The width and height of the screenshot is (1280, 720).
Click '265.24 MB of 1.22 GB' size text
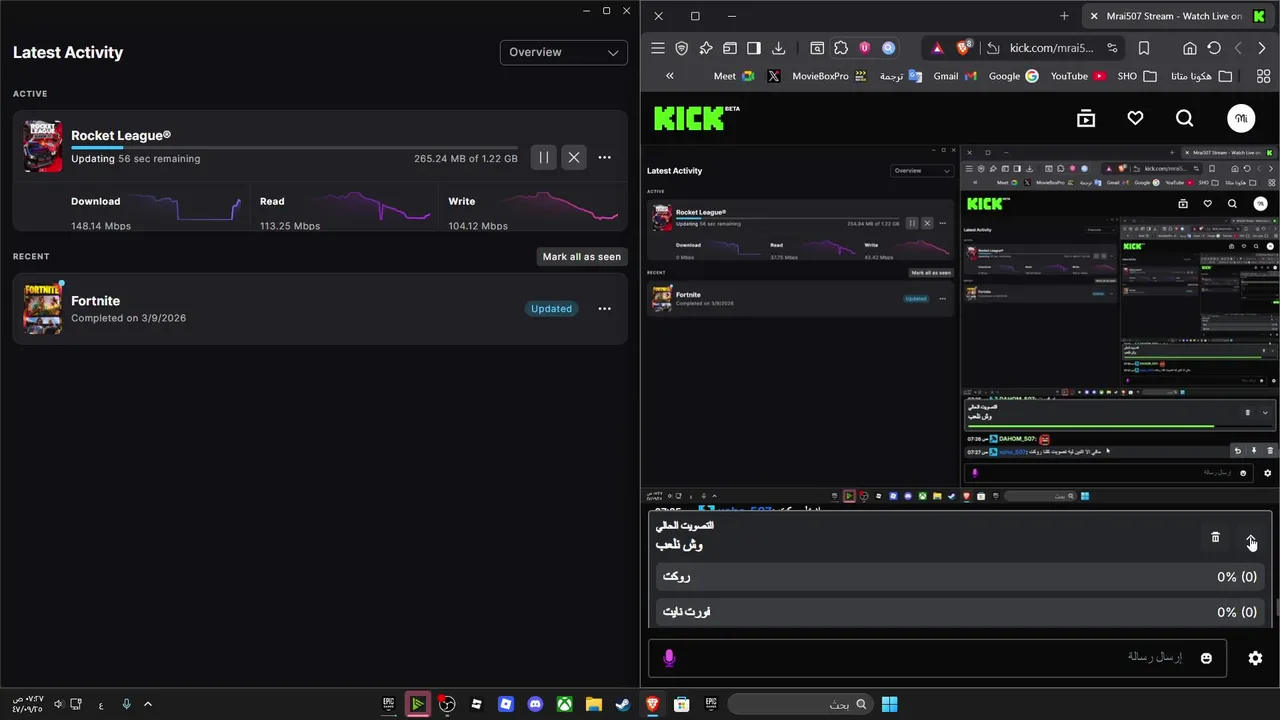pos(466,159)
